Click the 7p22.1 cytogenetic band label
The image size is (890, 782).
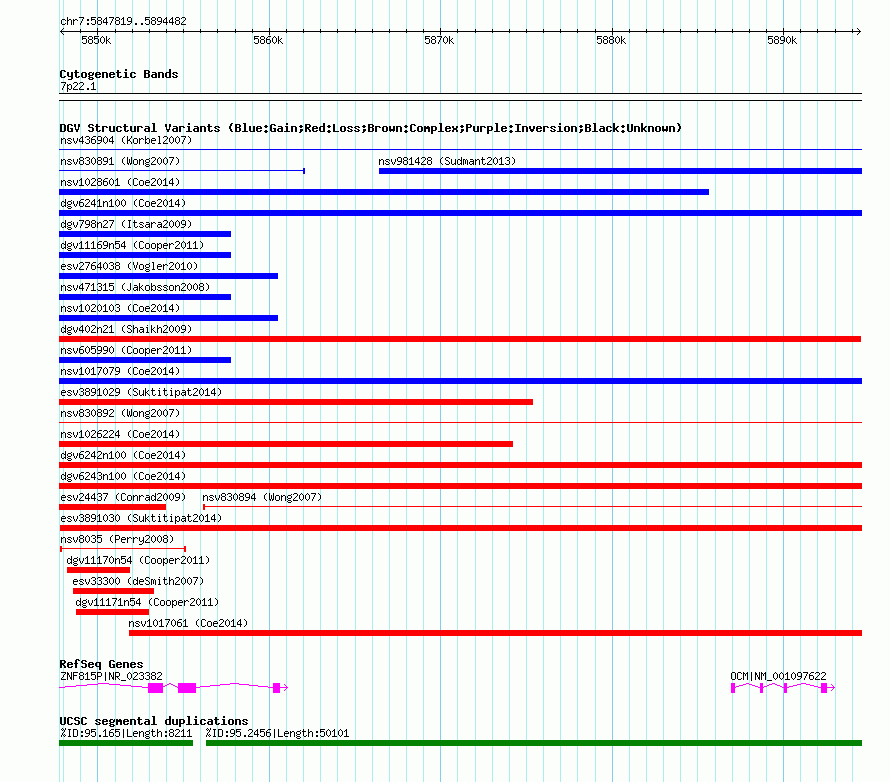[78, 86]
